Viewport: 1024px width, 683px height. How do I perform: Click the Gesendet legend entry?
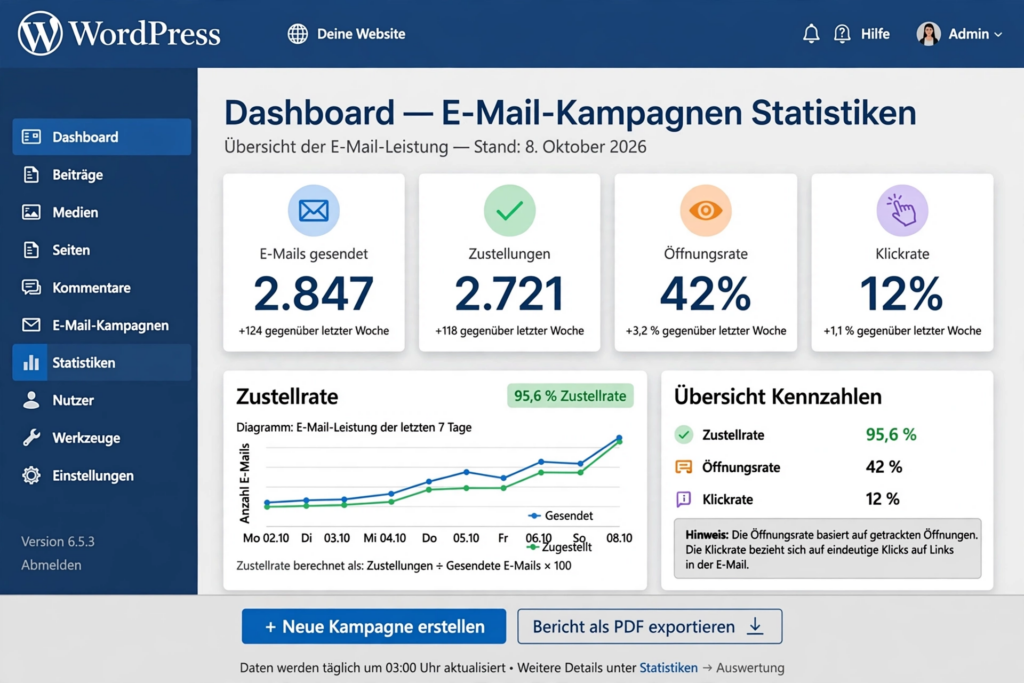[560, 516]
